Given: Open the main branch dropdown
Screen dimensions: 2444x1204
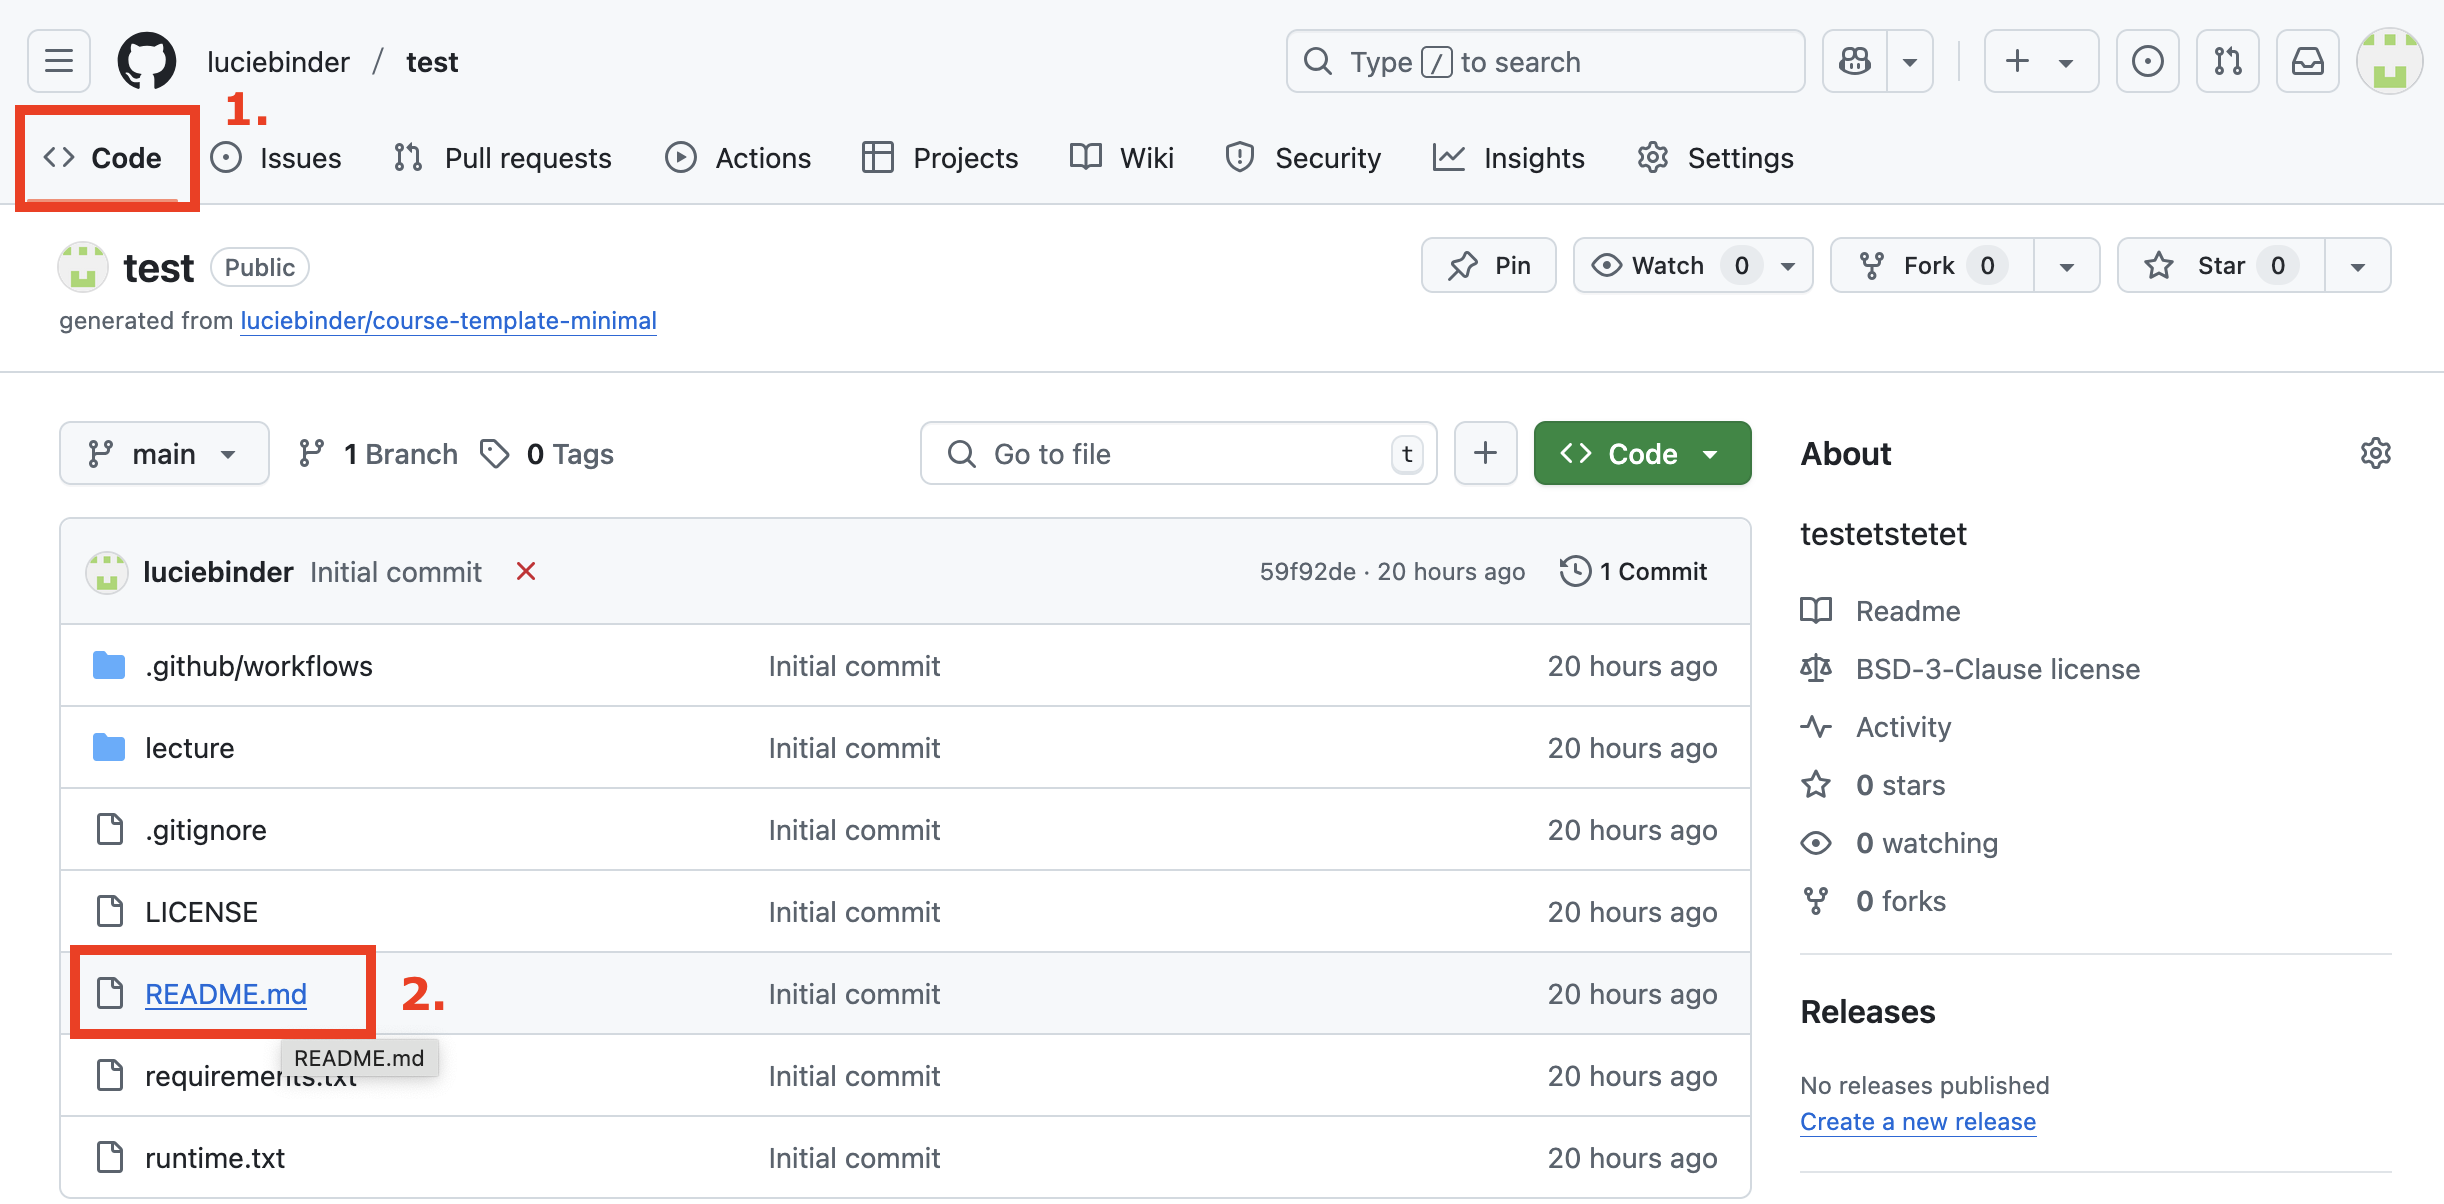Looking at the screenshot, I should tap(164, 453).
